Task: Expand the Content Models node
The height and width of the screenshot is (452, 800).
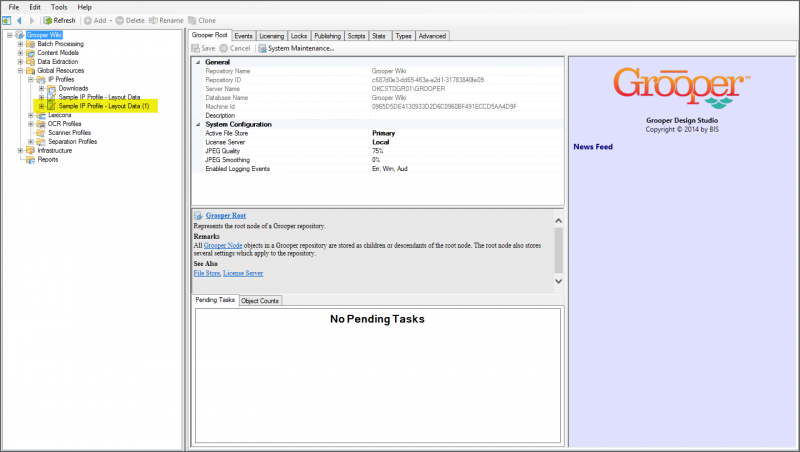Action: coord(20,53)
